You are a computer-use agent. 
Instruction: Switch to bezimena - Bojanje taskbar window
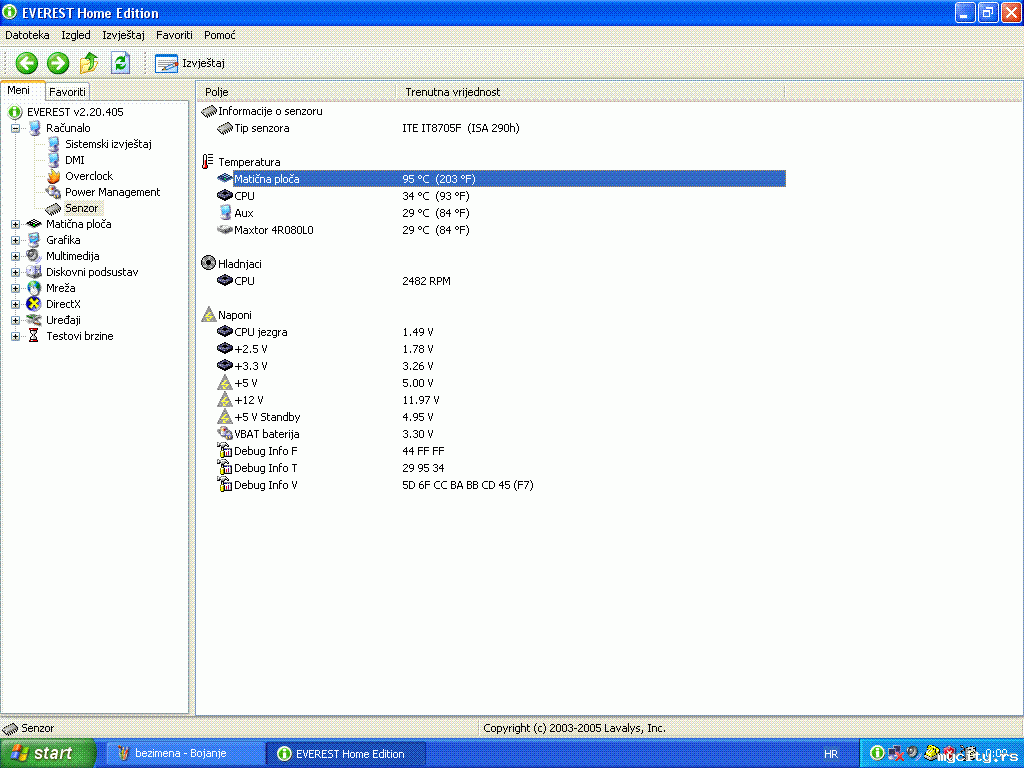pos(185,754)
